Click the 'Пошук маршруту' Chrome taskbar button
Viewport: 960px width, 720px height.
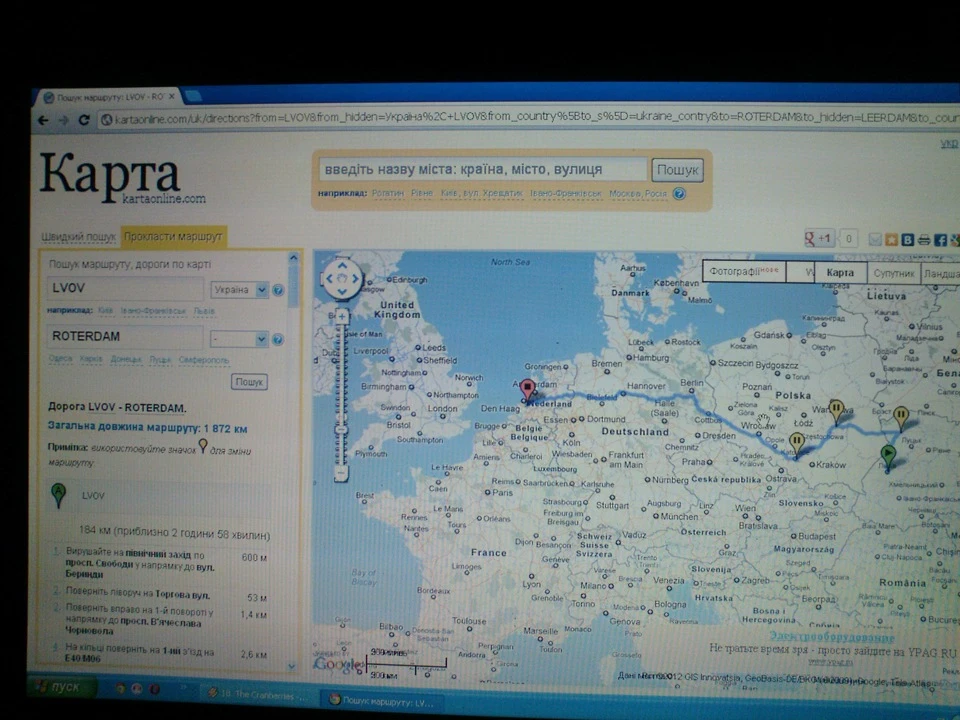pyautogui.click(x=381, y=701)
